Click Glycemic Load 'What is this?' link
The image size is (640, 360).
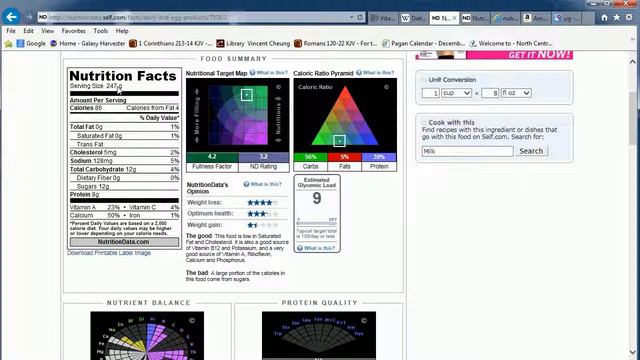(x=316, y=248)
